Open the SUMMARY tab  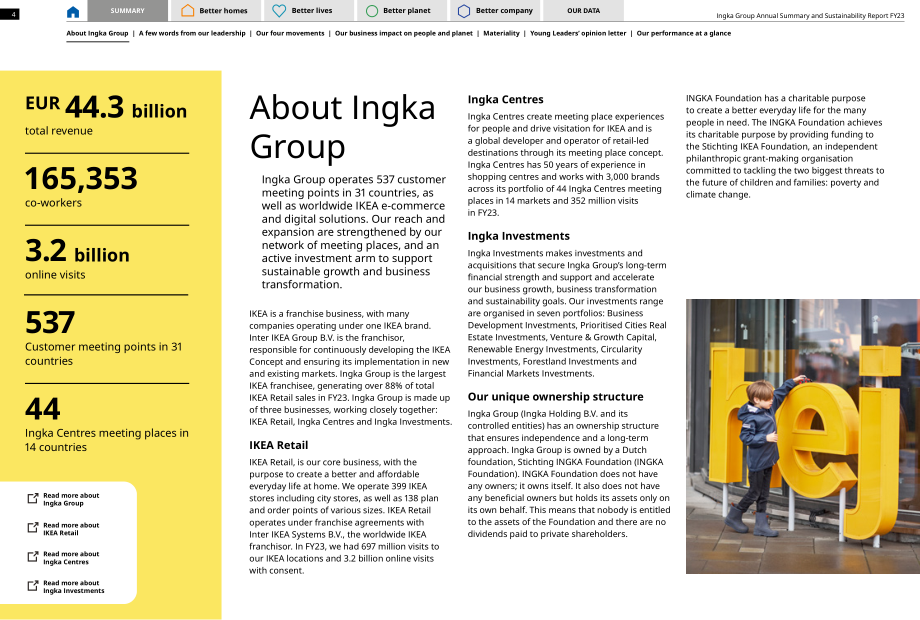tap(127, 11)
